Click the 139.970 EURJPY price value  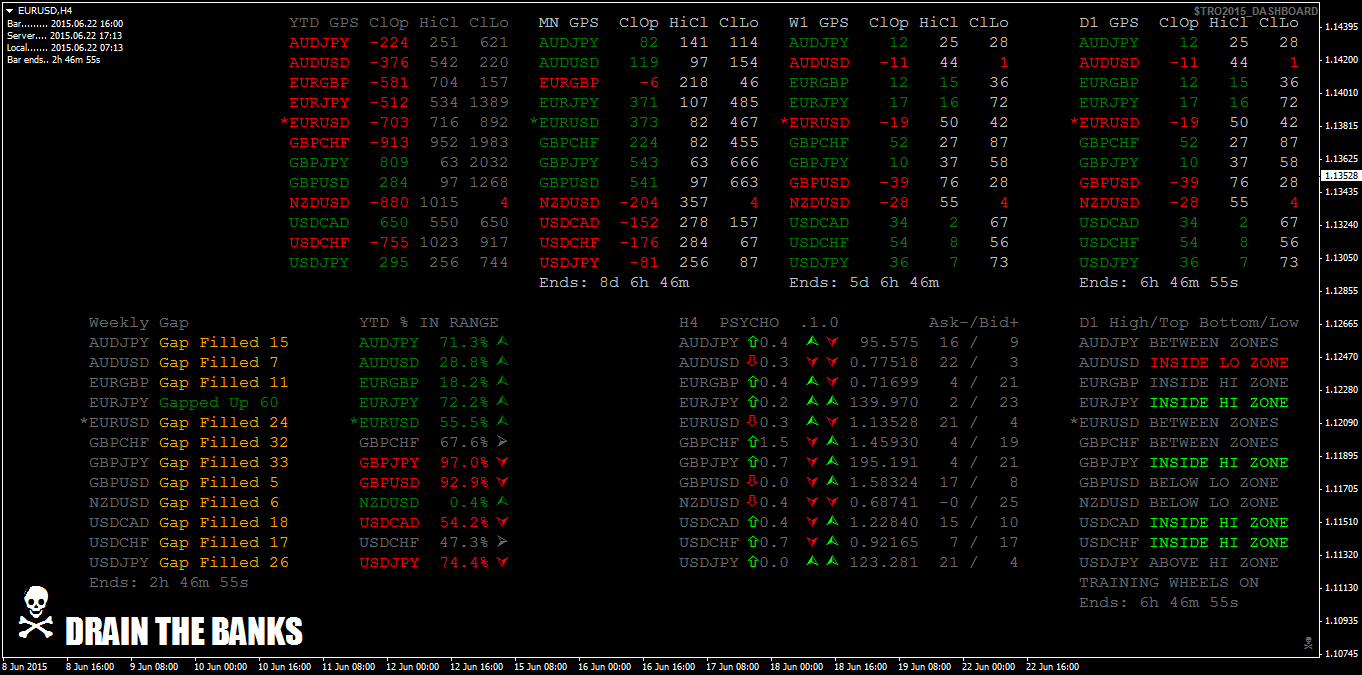[x=884, y=402]
